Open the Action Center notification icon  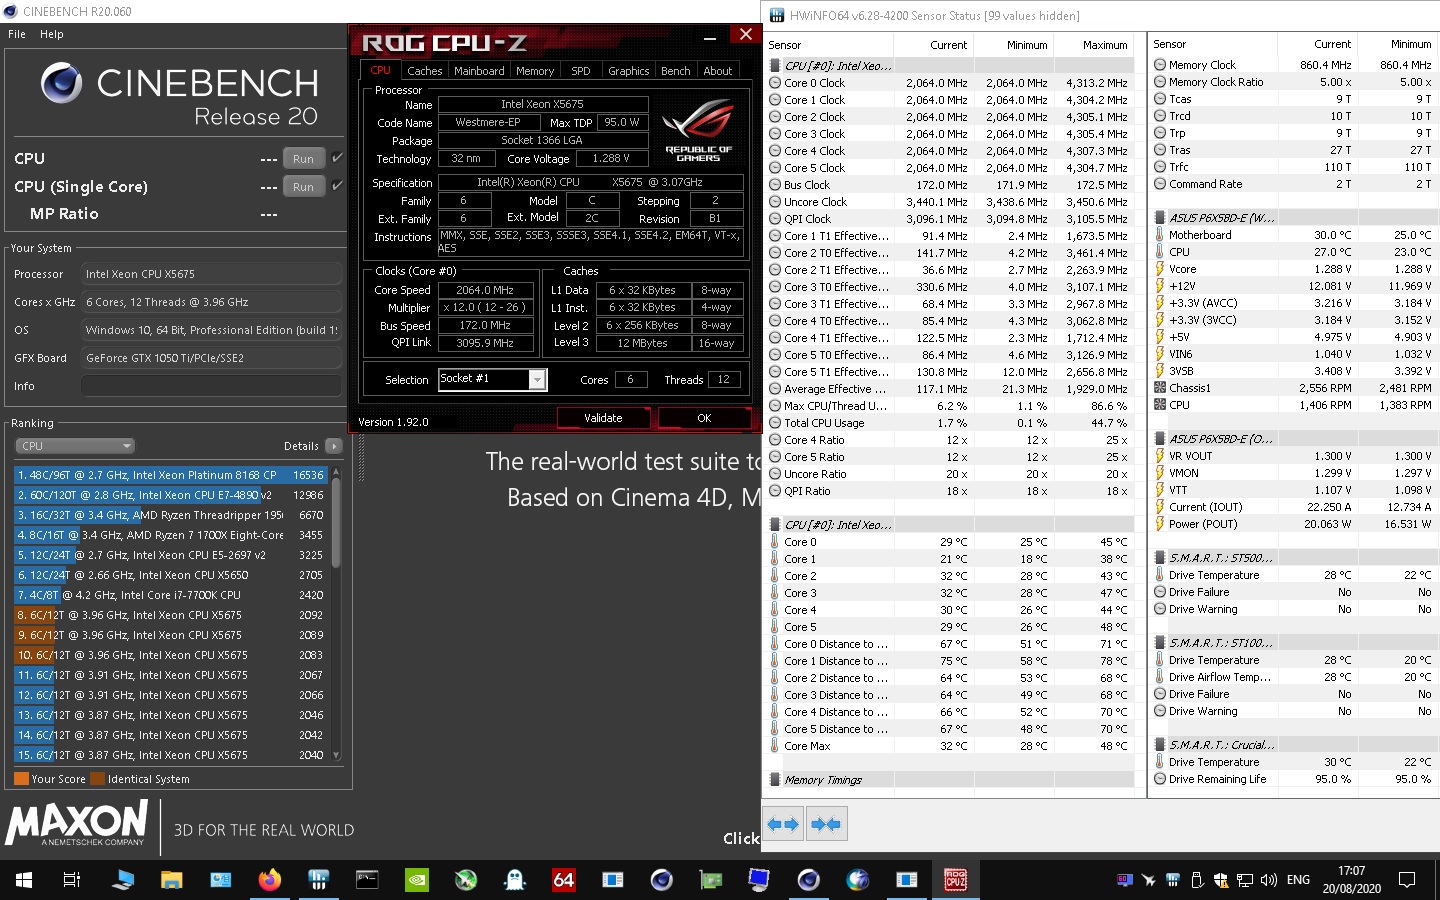click(1407, 880)
